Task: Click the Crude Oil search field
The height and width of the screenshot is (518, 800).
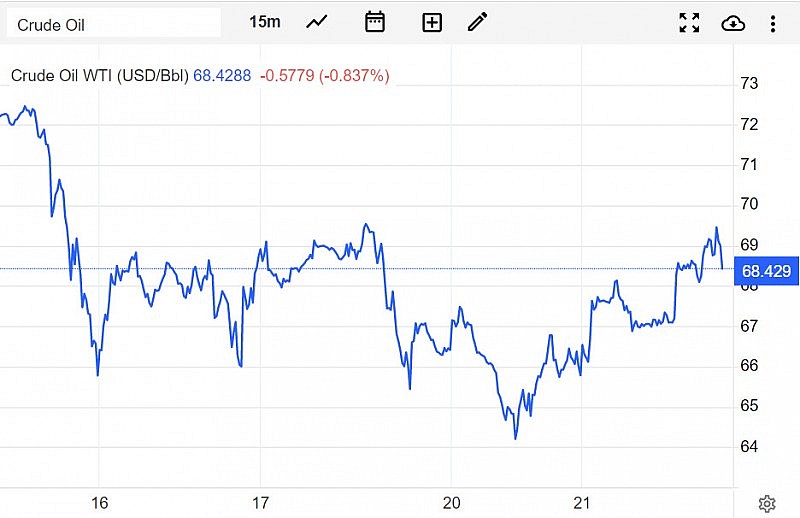Action: click(x=112, y=24)
